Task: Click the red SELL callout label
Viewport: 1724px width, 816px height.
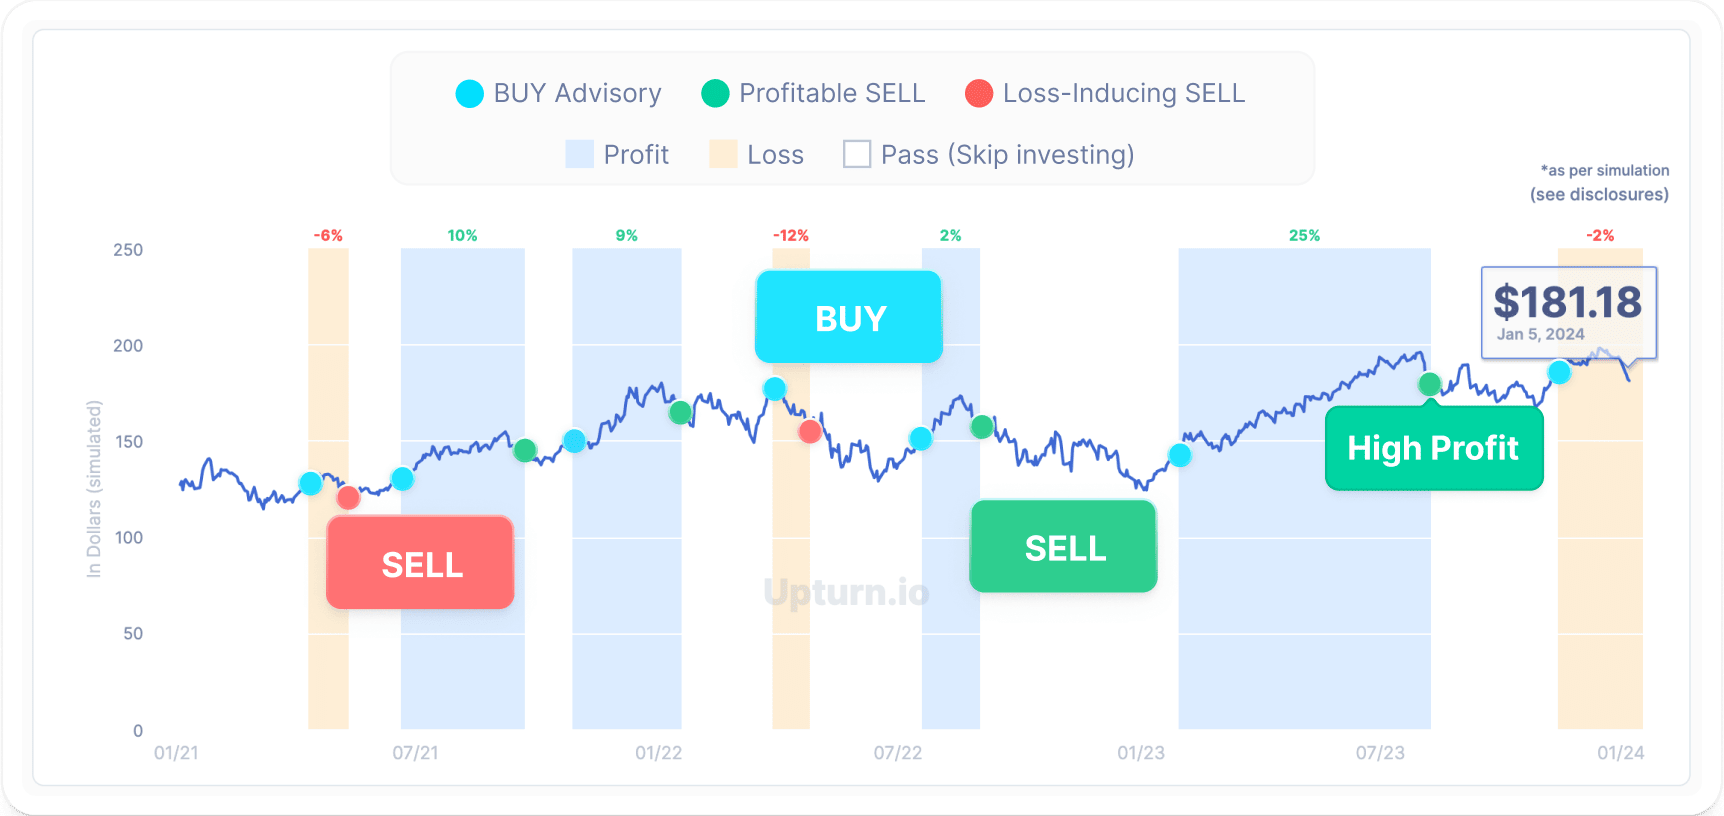Action: tap(421, 564)
